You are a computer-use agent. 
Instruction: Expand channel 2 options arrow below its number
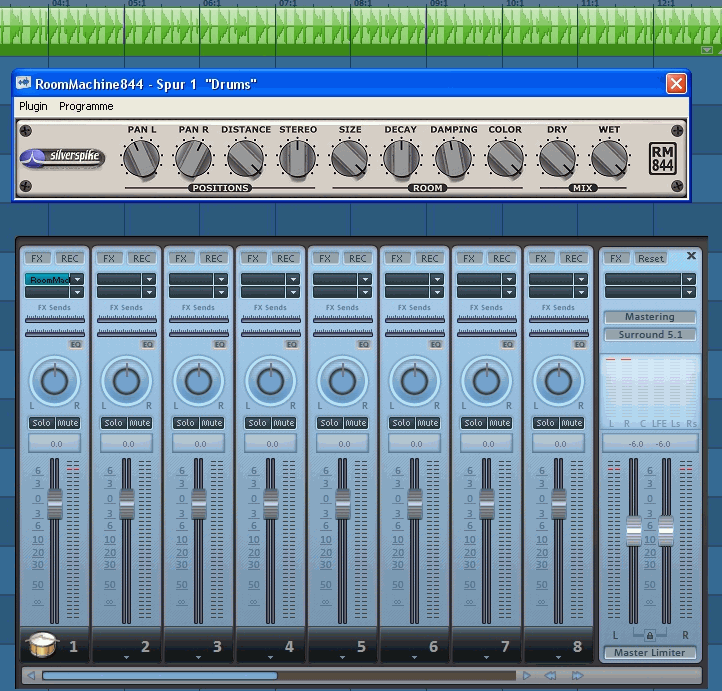(127, 658)
